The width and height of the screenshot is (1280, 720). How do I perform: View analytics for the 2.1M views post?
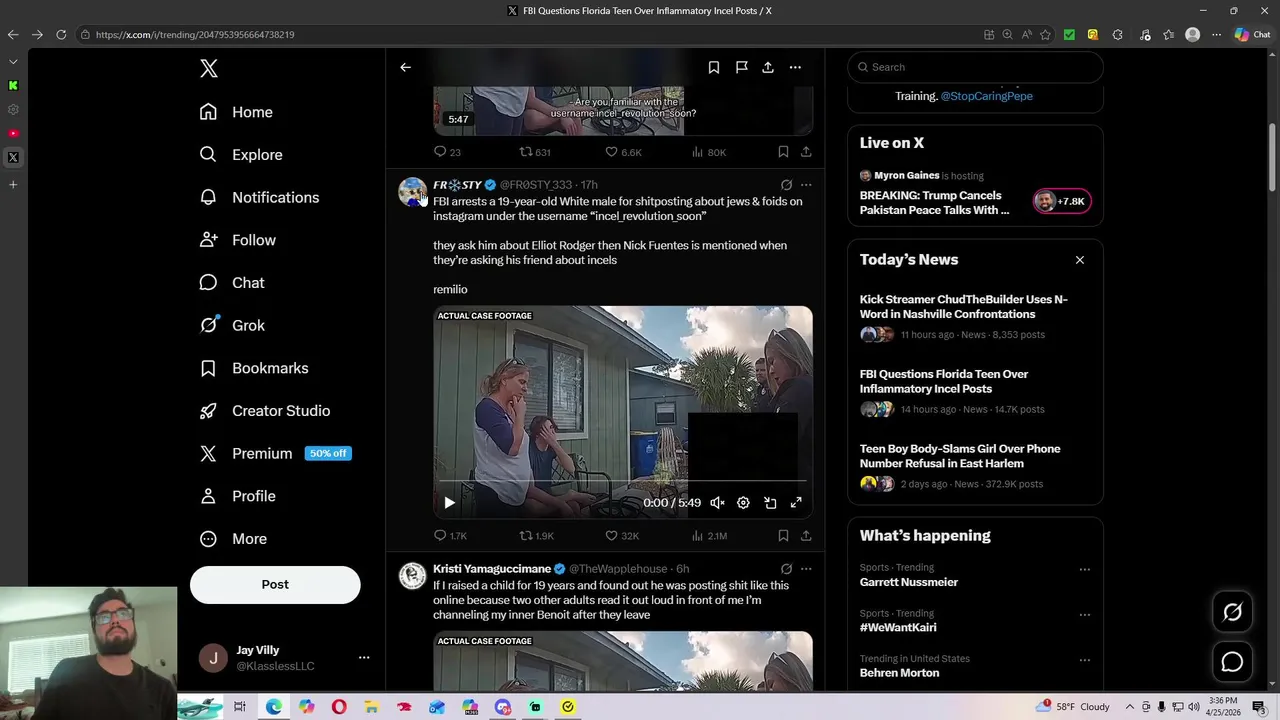tap(709, 536)
